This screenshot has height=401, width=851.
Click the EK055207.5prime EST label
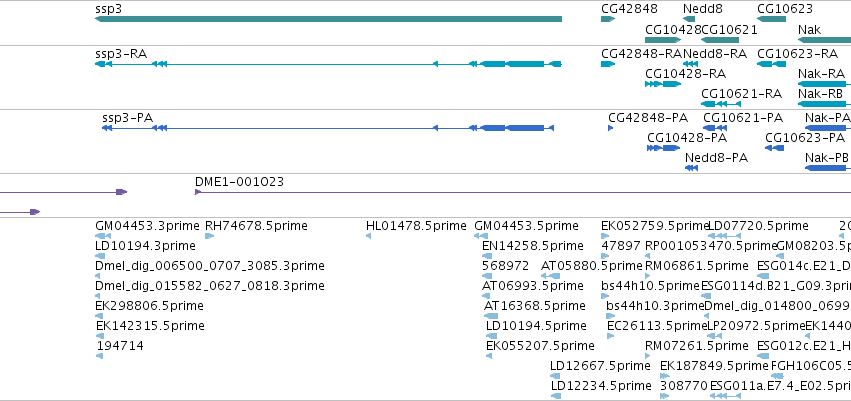click(540, 346)
